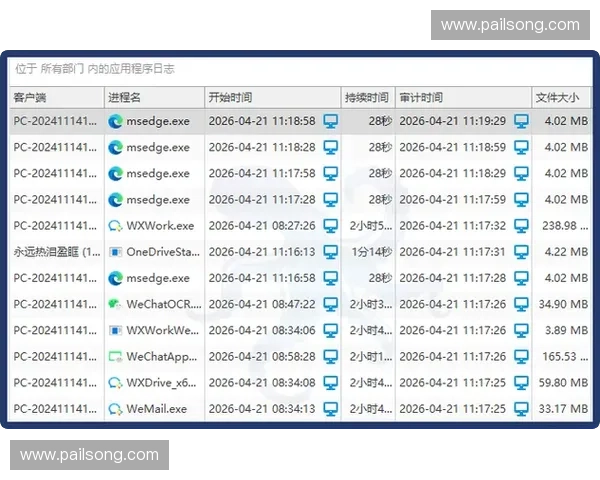This screenshot has height=480, width=600.
Task: Select audit time 2026-04-21 11:18:29
Action: [x=453, y=174]
